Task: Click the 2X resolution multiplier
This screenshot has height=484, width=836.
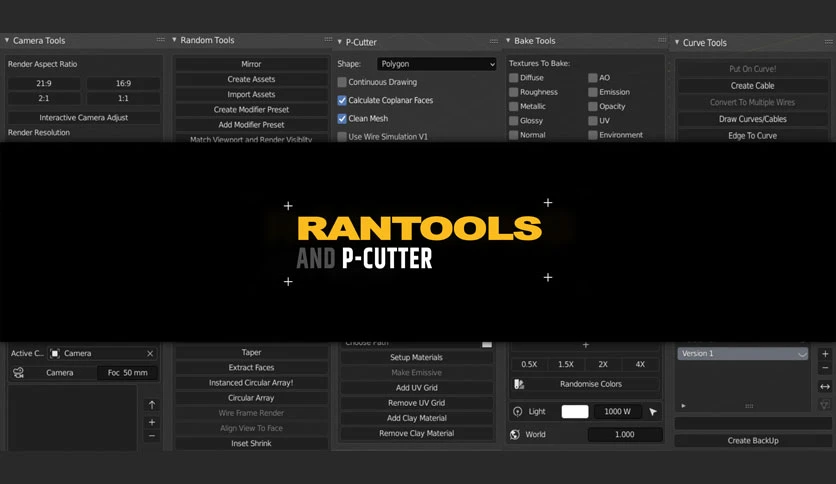Action: pyautogui.click(x=603, y=365)
